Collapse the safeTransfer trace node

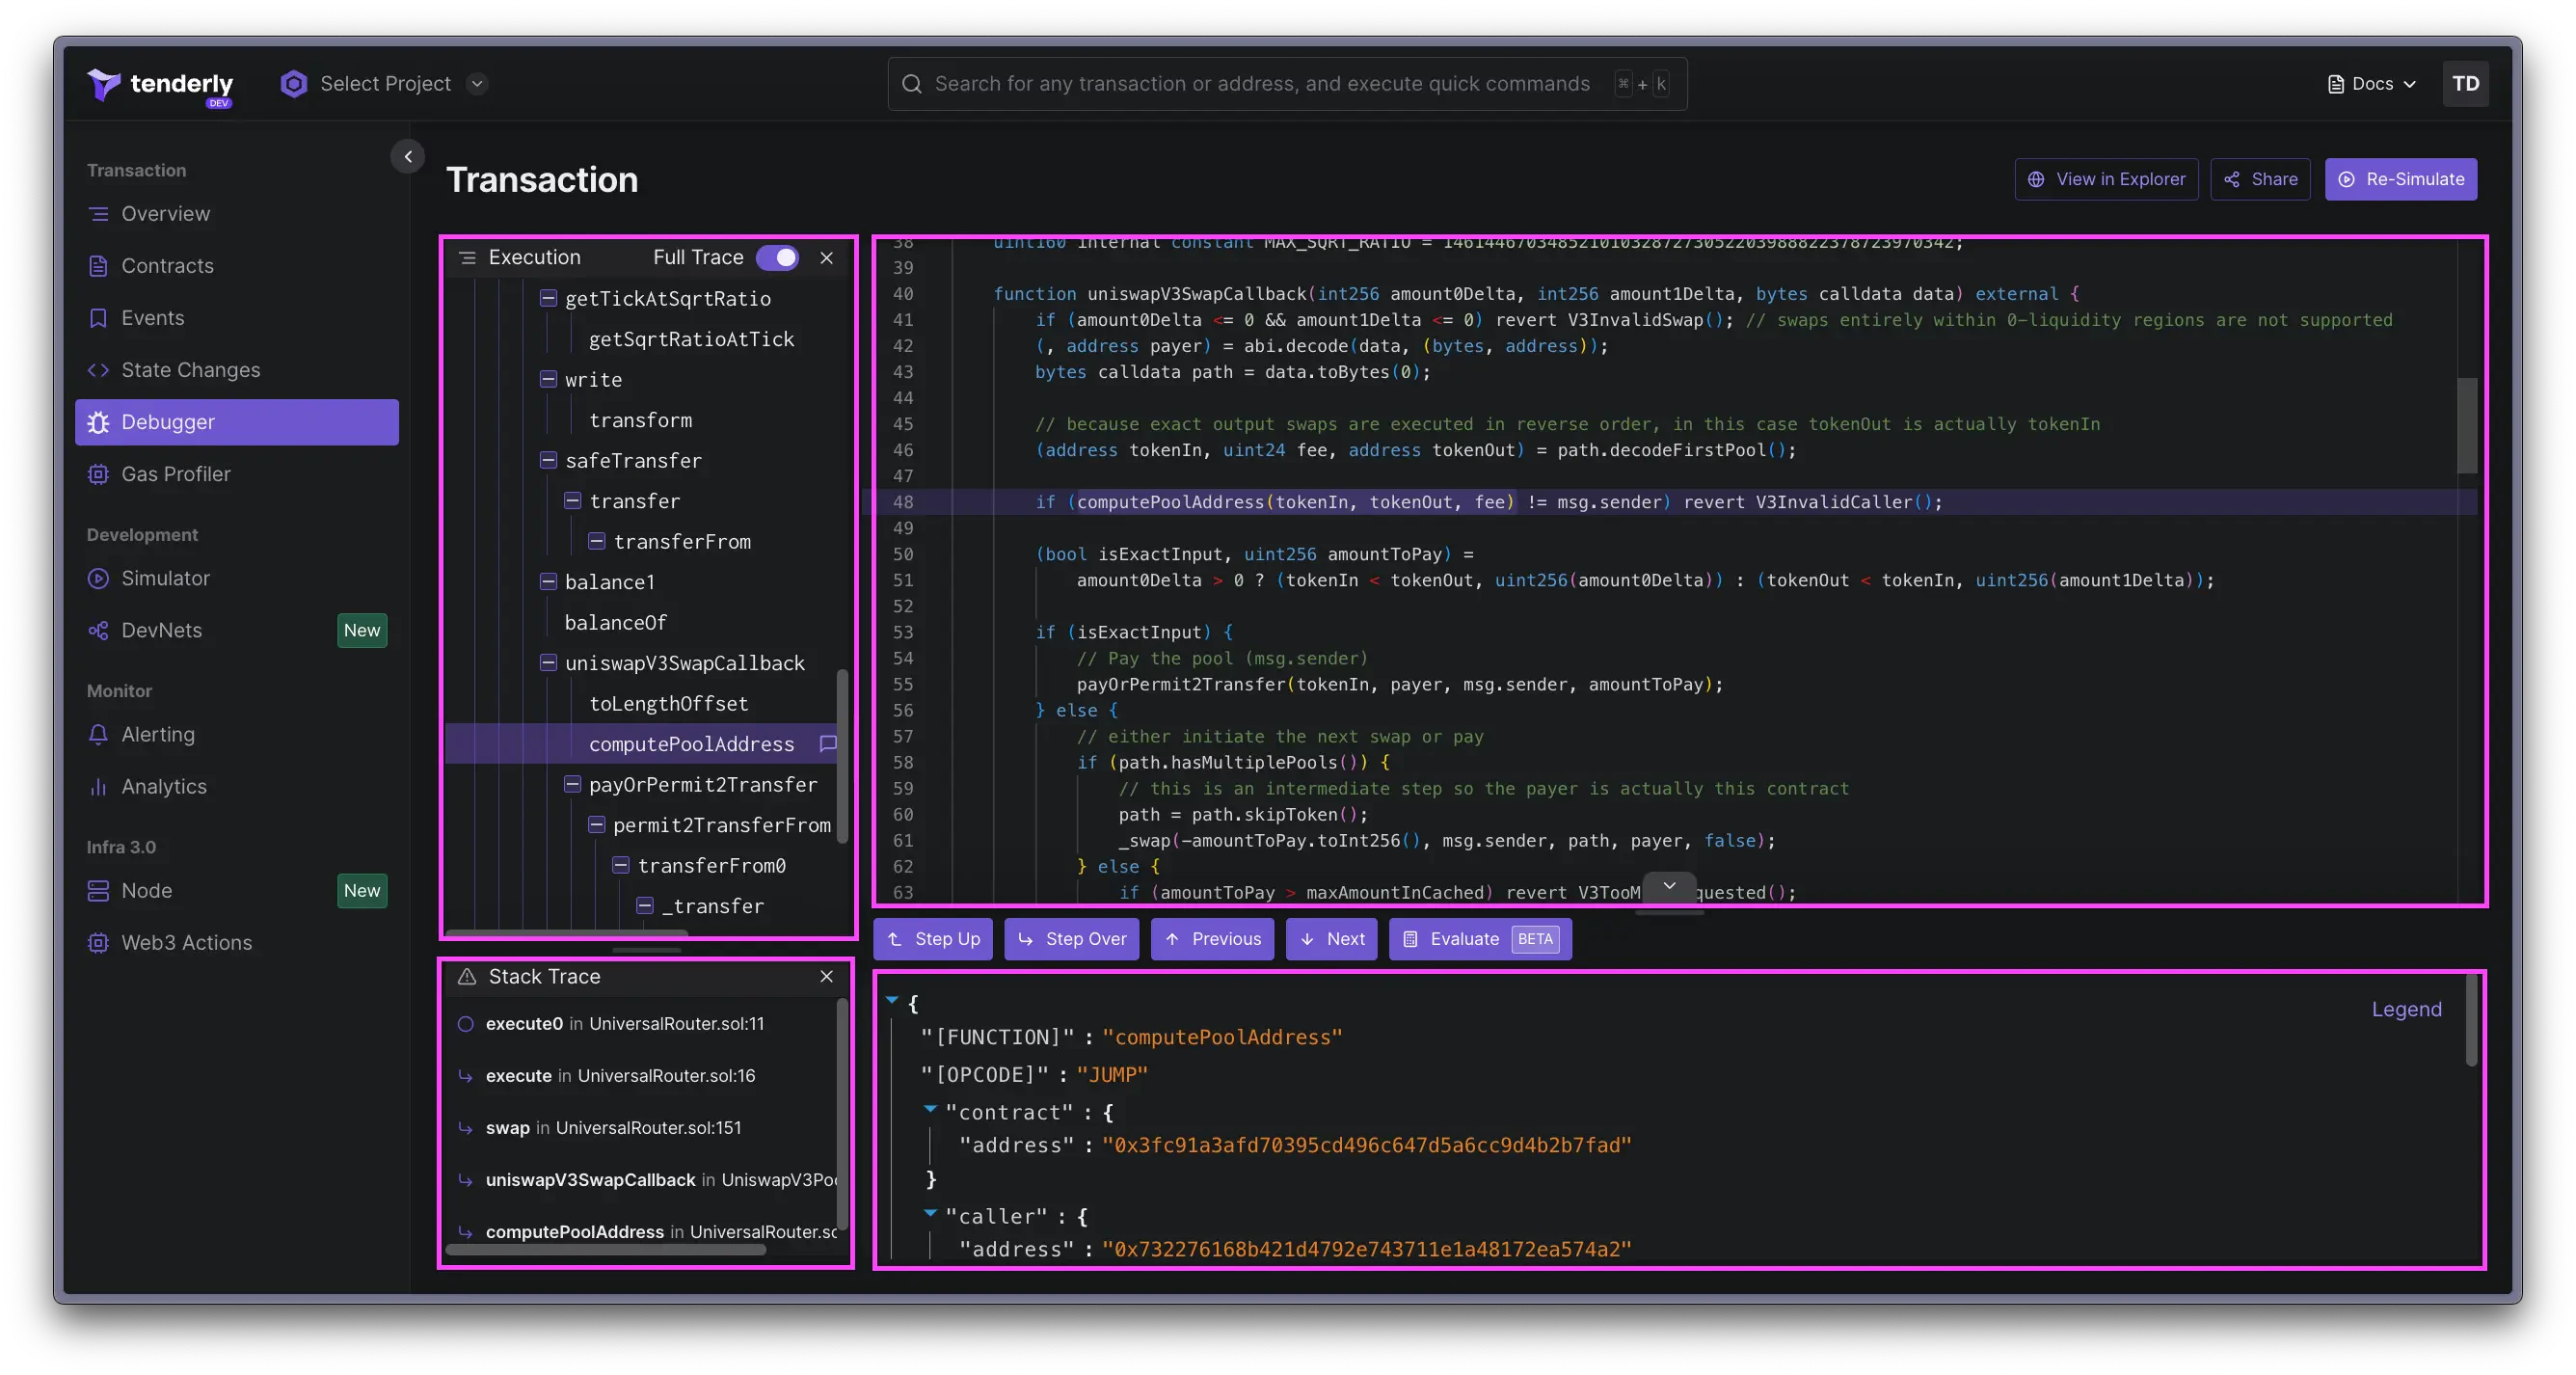pyautogui.click(x=548, y=460)
